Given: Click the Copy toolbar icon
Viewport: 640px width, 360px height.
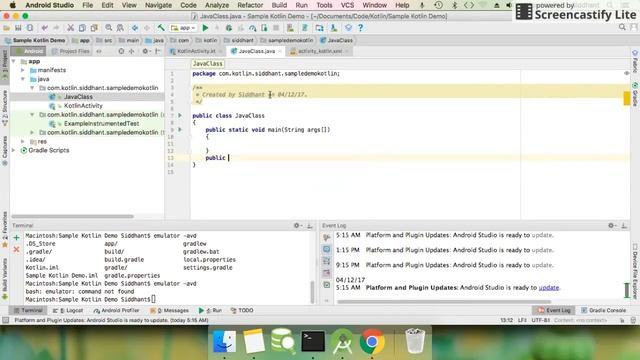Looking at the screenshot, I should click(x=82, y=28).
